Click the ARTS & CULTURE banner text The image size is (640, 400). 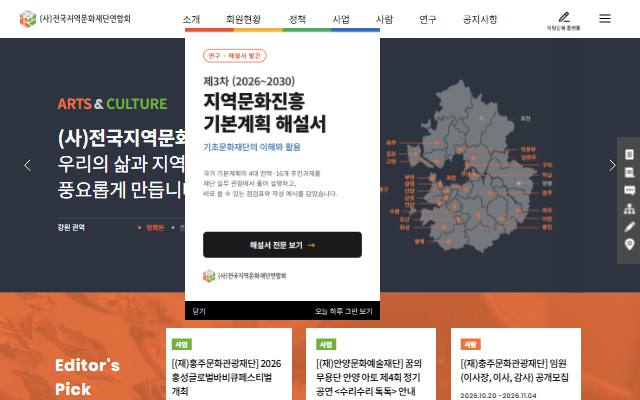[x=112, y=104]
